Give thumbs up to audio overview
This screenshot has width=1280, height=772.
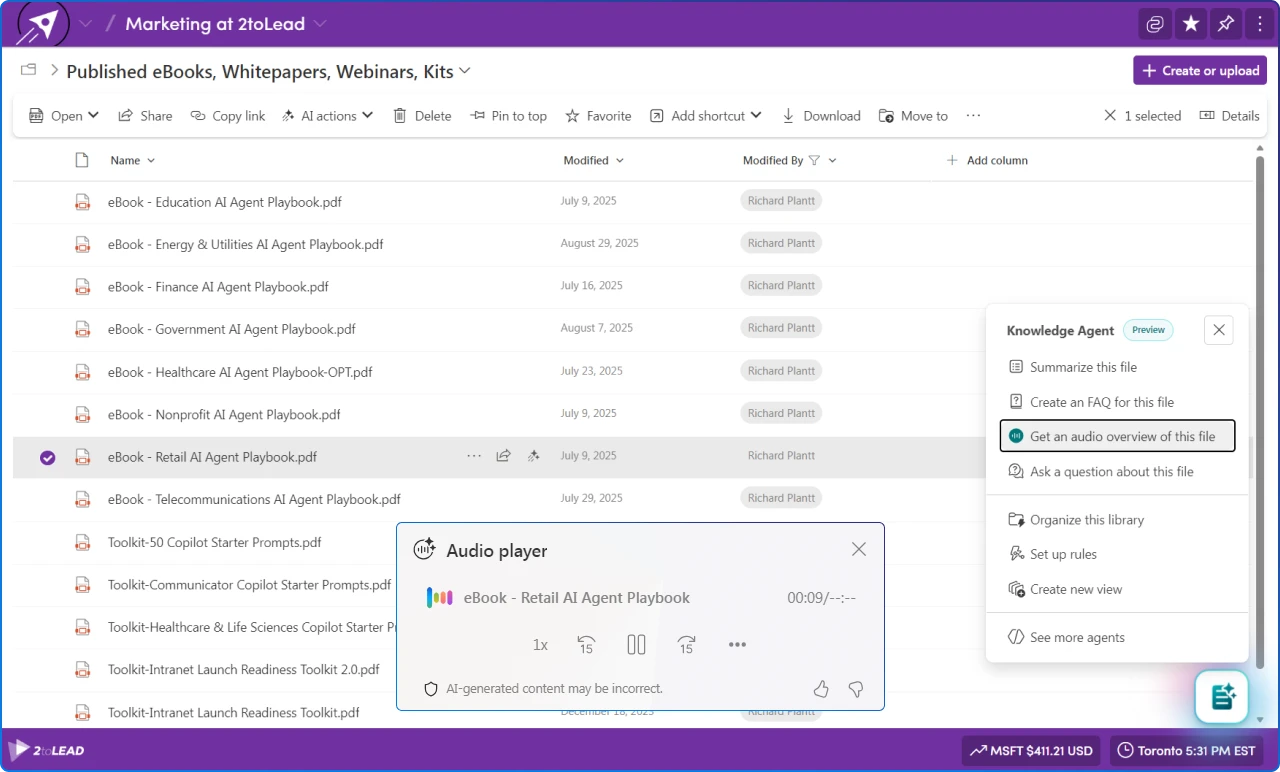click(821, 689)
